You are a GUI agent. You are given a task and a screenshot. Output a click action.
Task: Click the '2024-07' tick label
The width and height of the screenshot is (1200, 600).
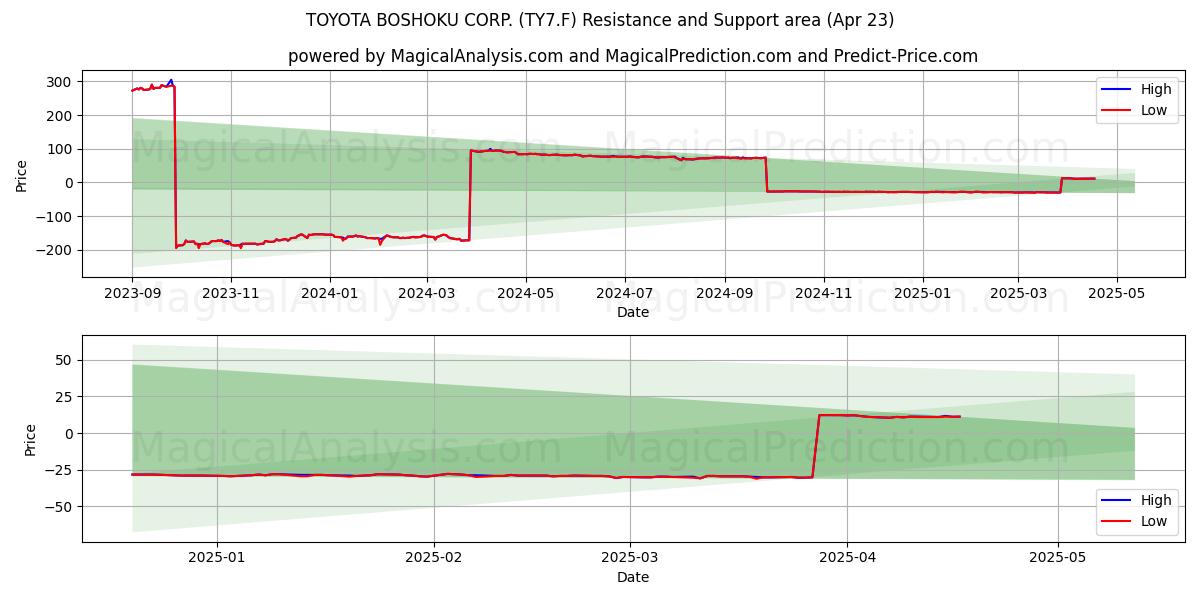click(x=625, y=294)
